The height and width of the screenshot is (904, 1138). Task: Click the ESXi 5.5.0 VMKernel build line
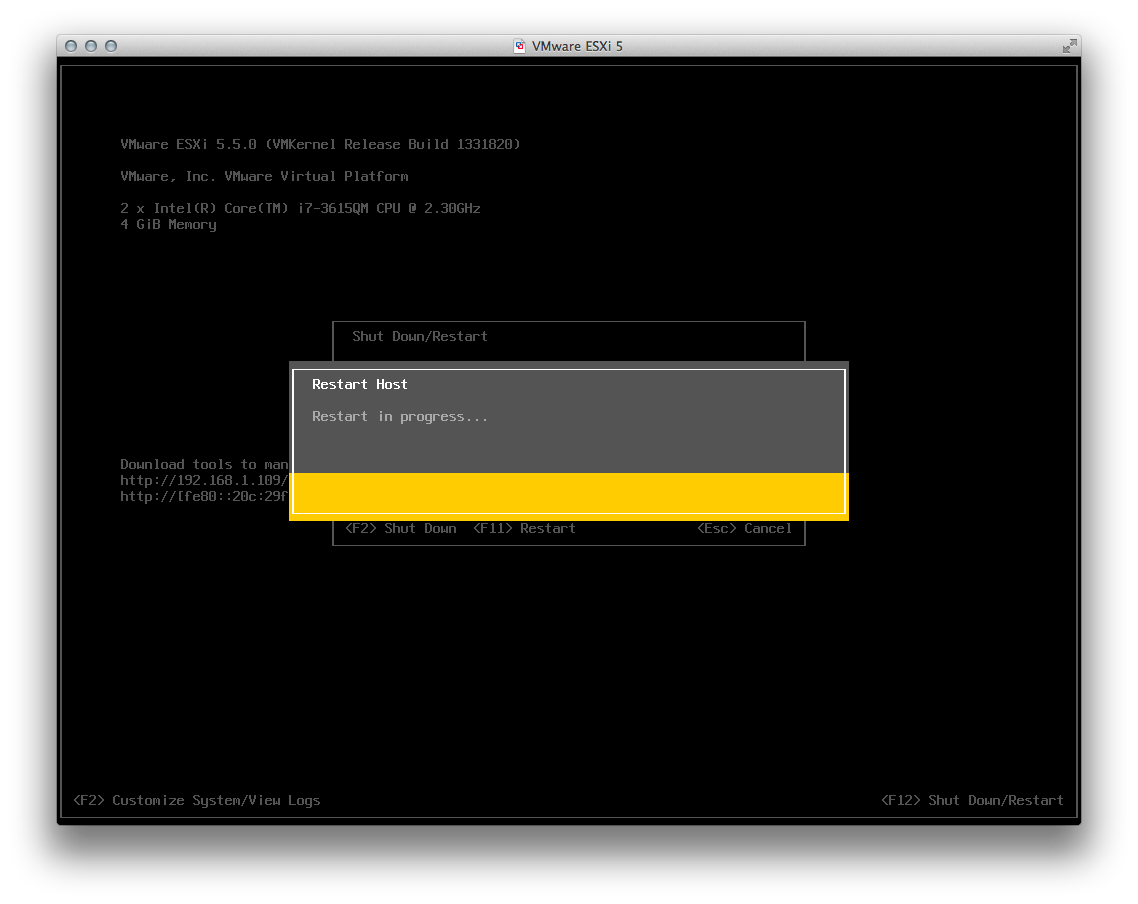tap(320, 144)
